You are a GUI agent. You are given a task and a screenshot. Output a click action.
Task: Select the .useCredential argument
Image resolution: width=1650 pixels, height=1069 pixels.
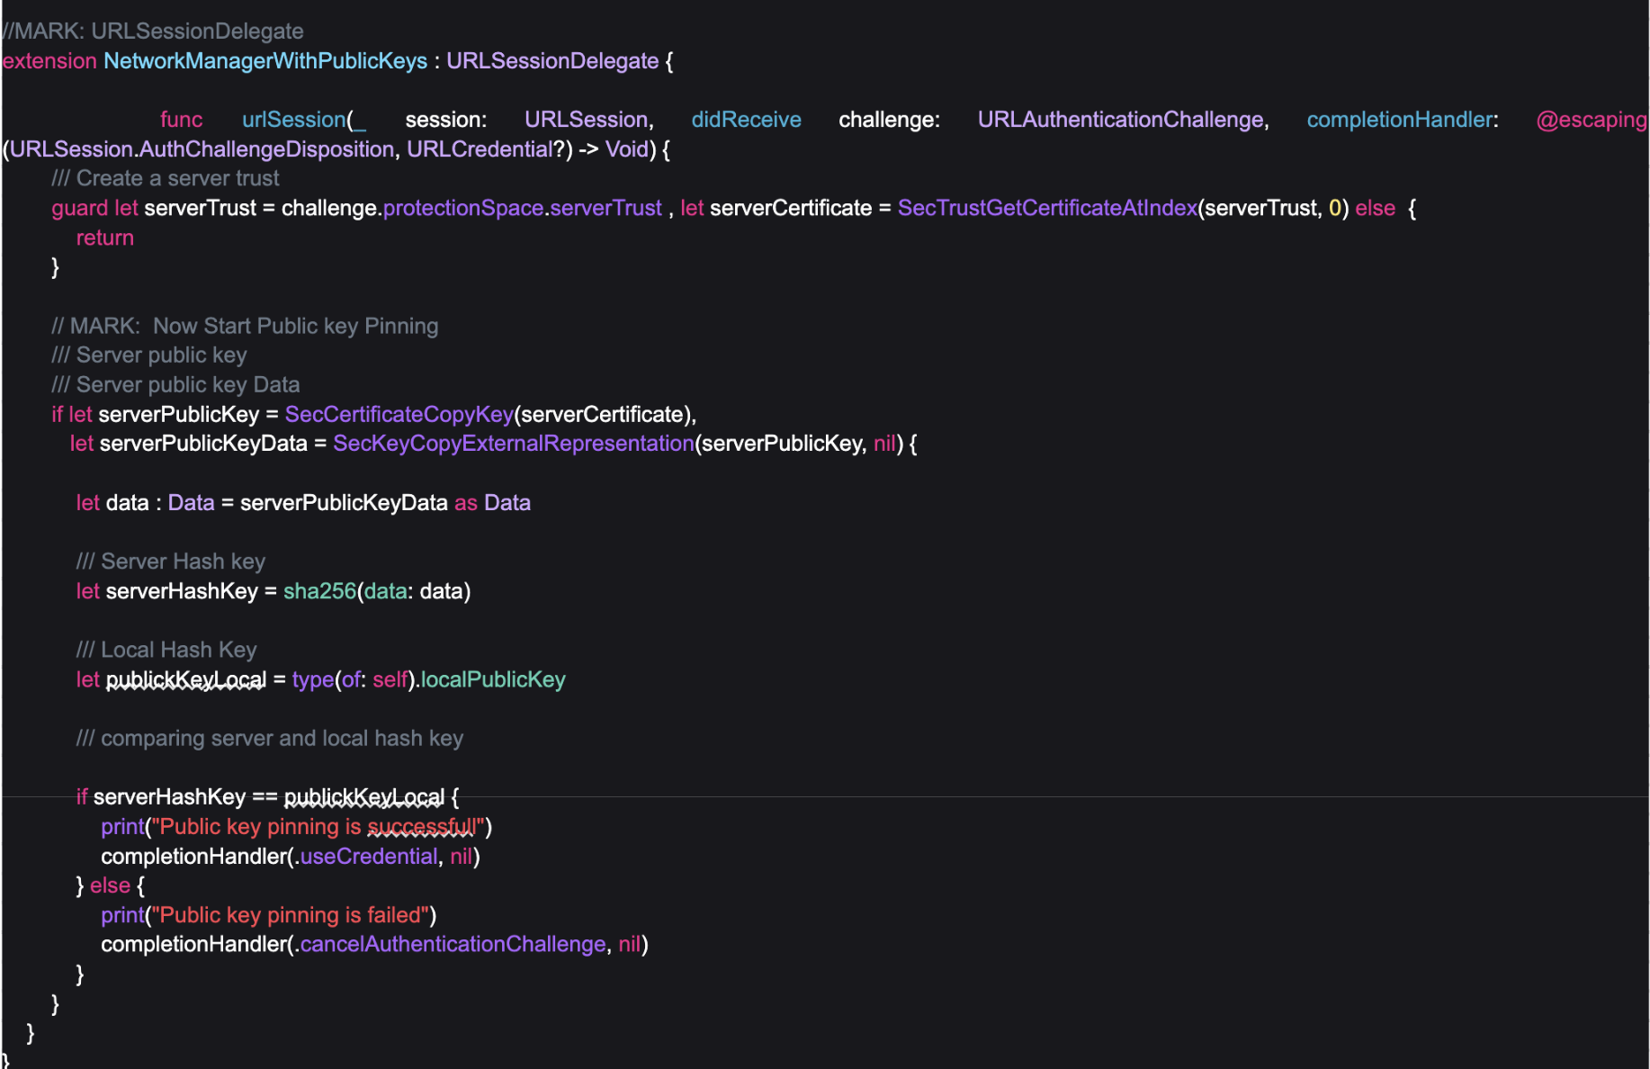click(x=366, y=856)
